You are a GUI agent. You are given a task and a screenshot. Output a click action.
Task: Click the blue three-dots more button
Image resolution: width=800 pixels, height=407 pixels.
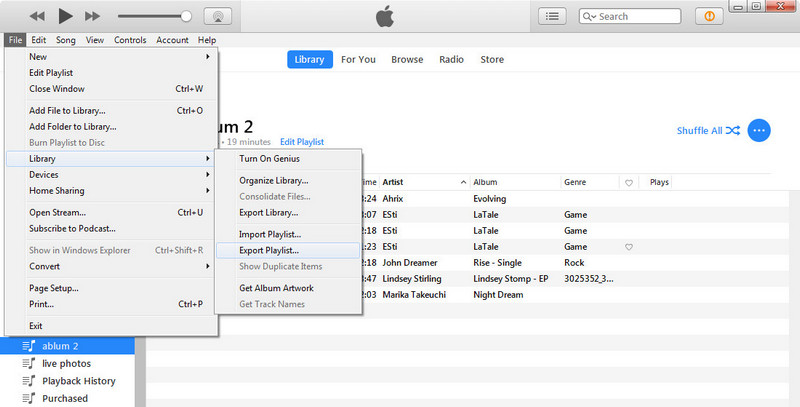759,131
